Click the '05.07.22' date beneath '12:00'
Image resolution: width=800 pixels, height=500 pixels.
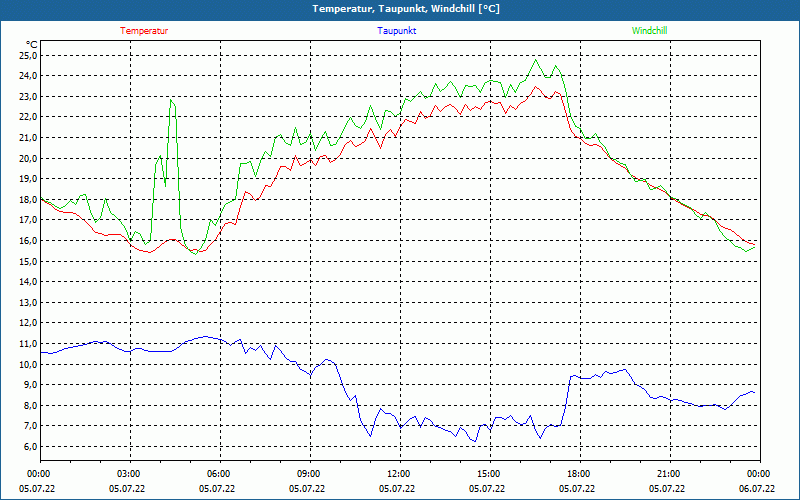coord(397,488)
